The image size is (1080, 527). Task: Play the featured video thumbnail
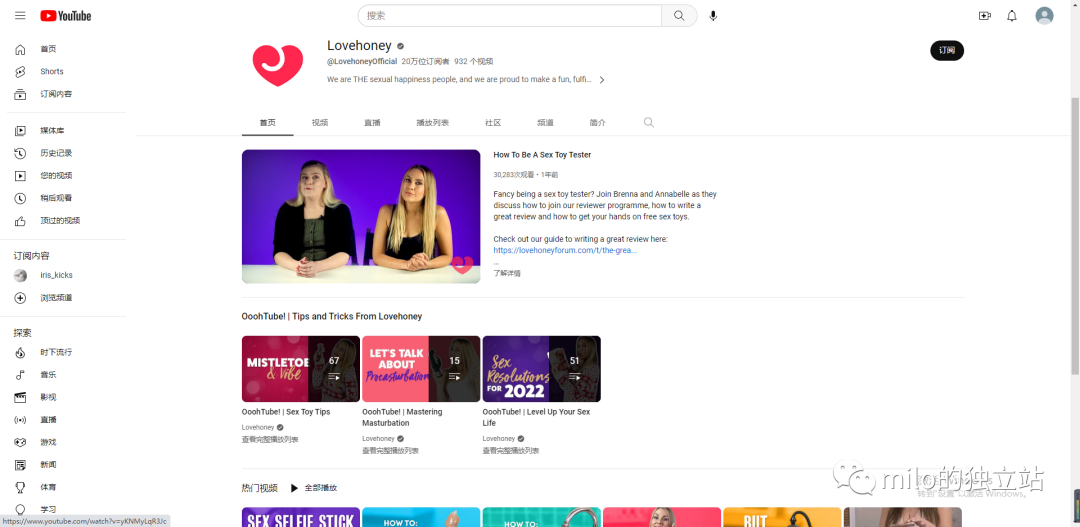click(x=361, y=216)
